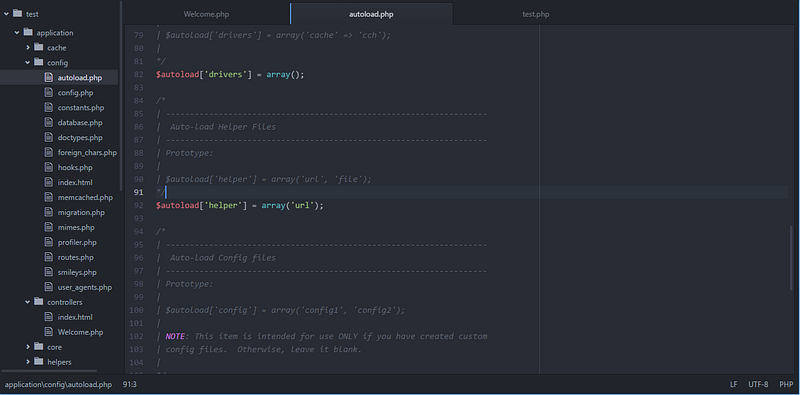Collapse the application folder chevron
The width and height of the screenshot is (800, 395).
[x=17, y=33]
